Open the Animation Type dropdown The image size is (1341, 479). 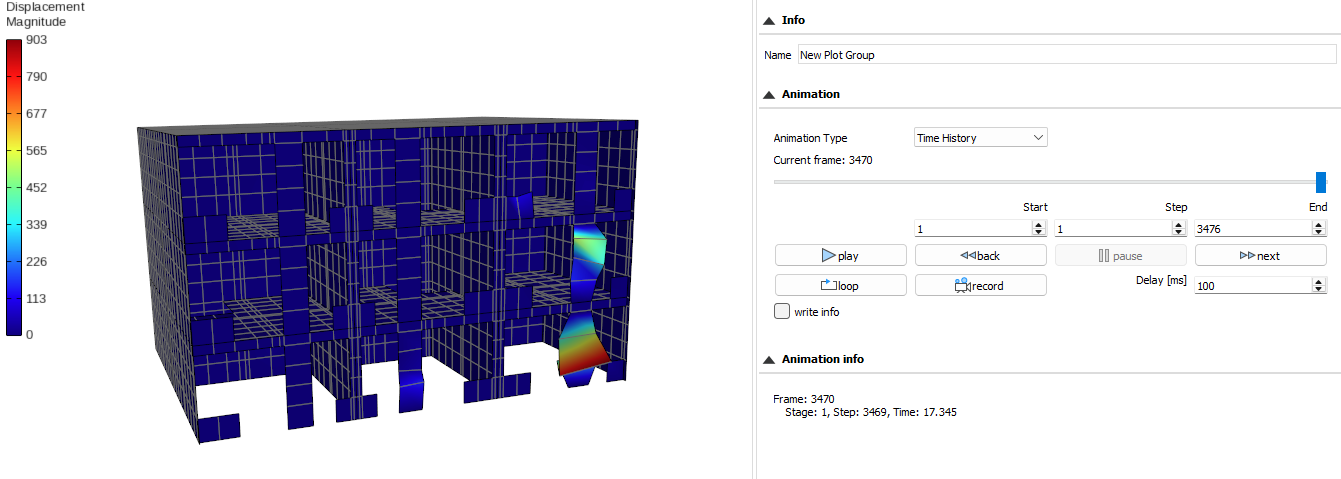click(981, 138)
